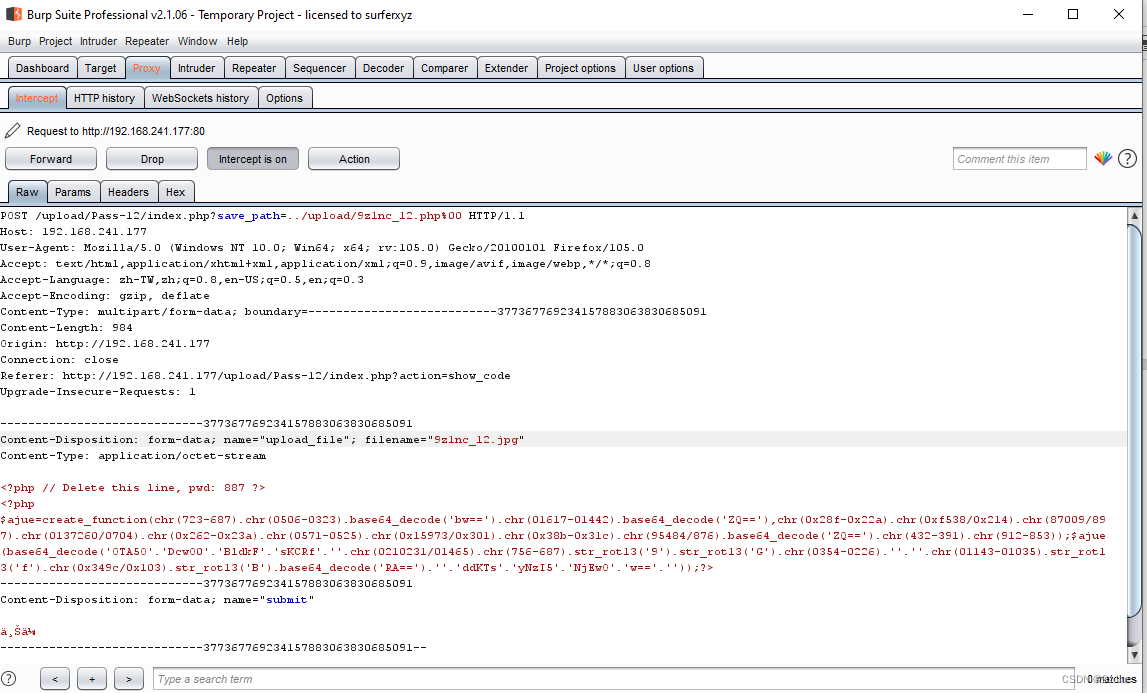Screen dimensions: 1147x693
Task: Click the Comment this item field
Action: pyautogui.click(x=1019, y=159)
